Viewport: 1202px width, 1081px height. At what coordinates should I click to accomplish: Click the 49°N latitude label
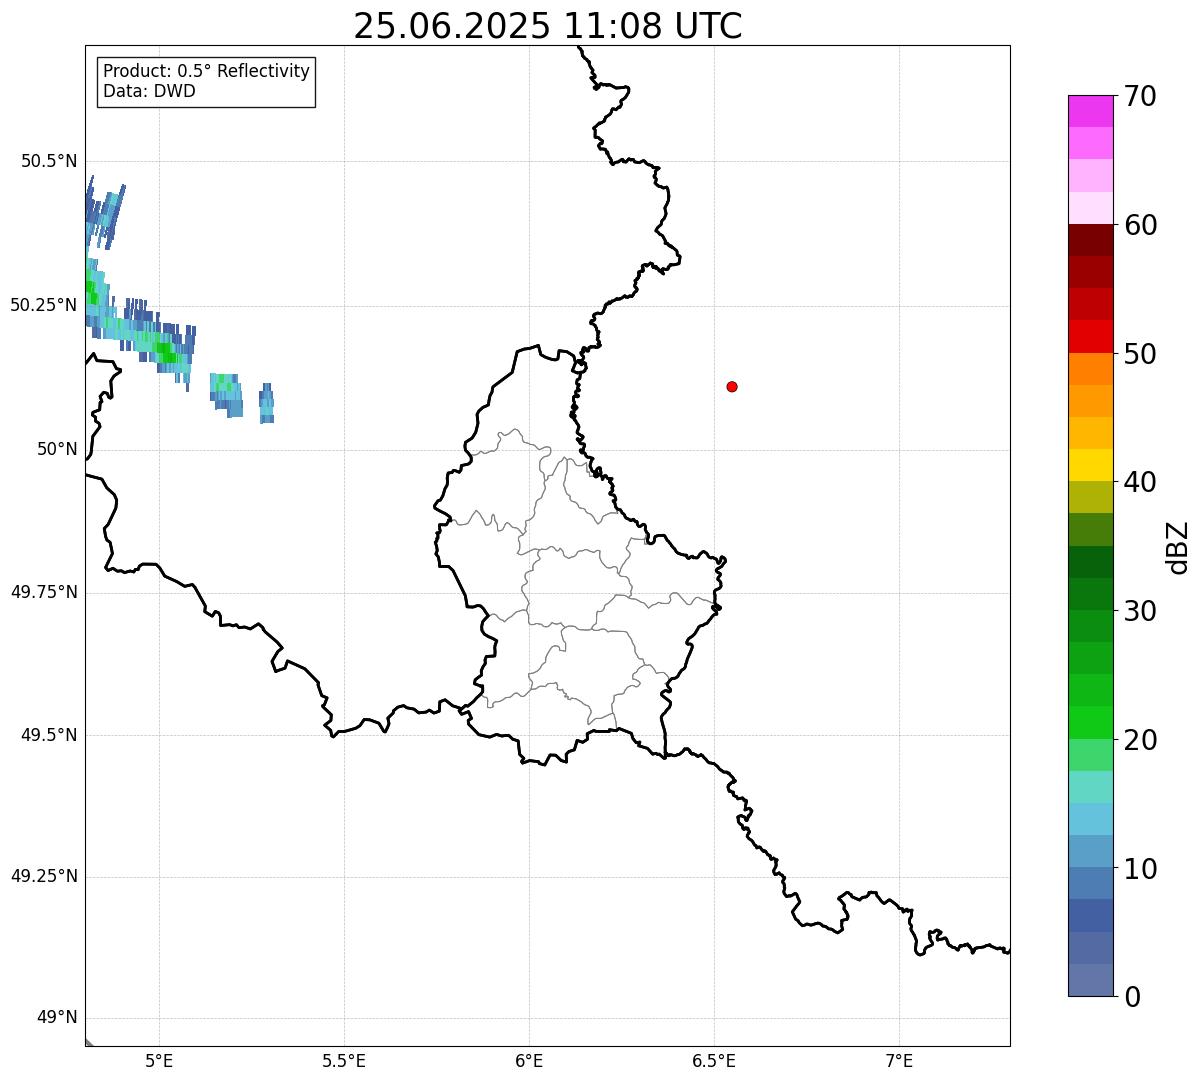coord(57,1017)
